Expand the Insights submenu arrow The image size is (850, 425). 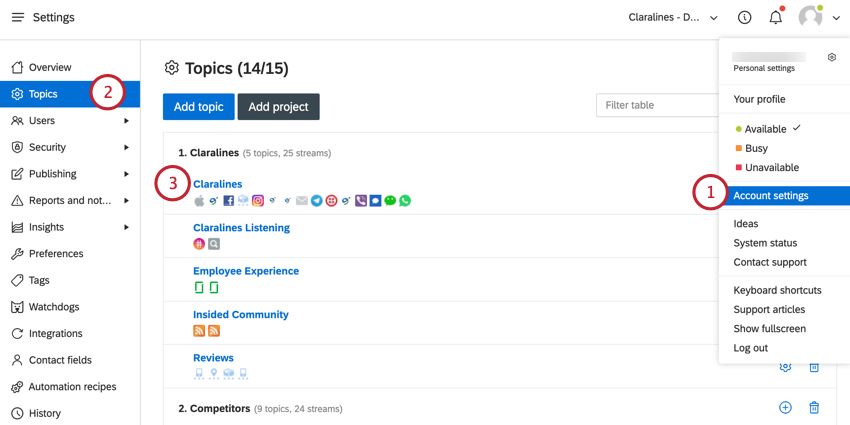point(126,227)
